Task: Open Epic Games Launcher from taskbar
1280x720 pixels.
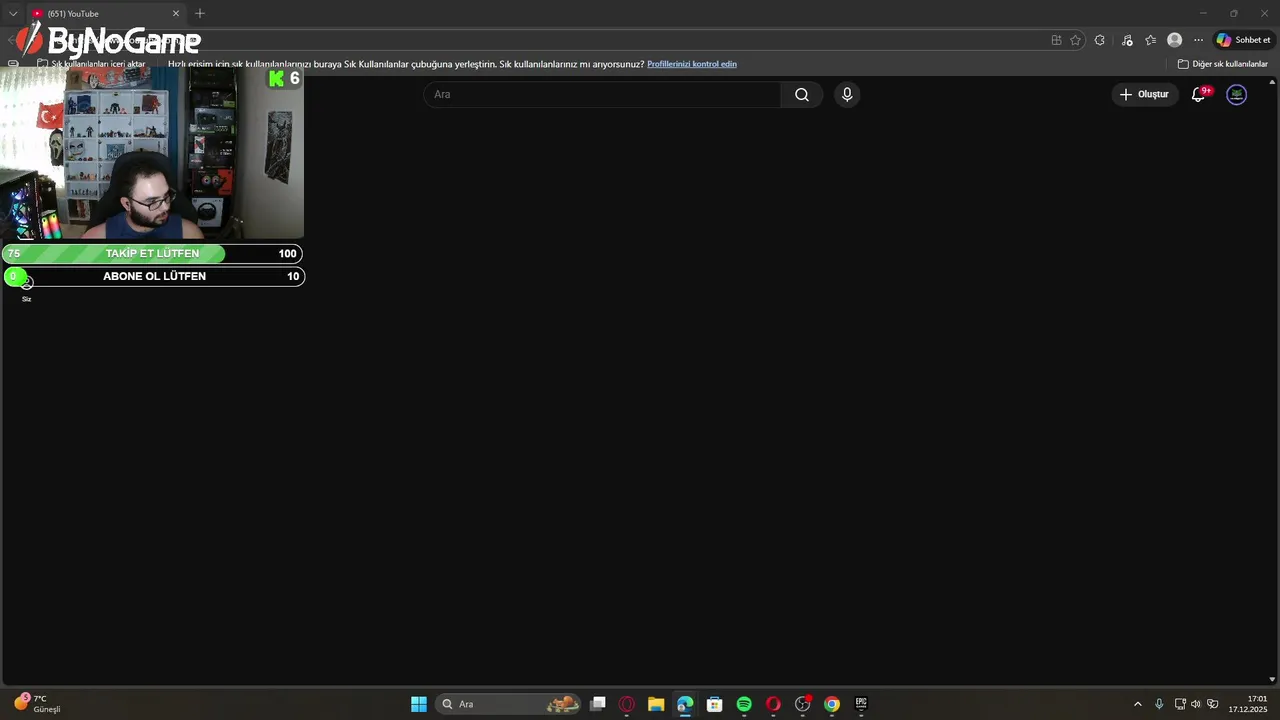Action: coord(861,704)
